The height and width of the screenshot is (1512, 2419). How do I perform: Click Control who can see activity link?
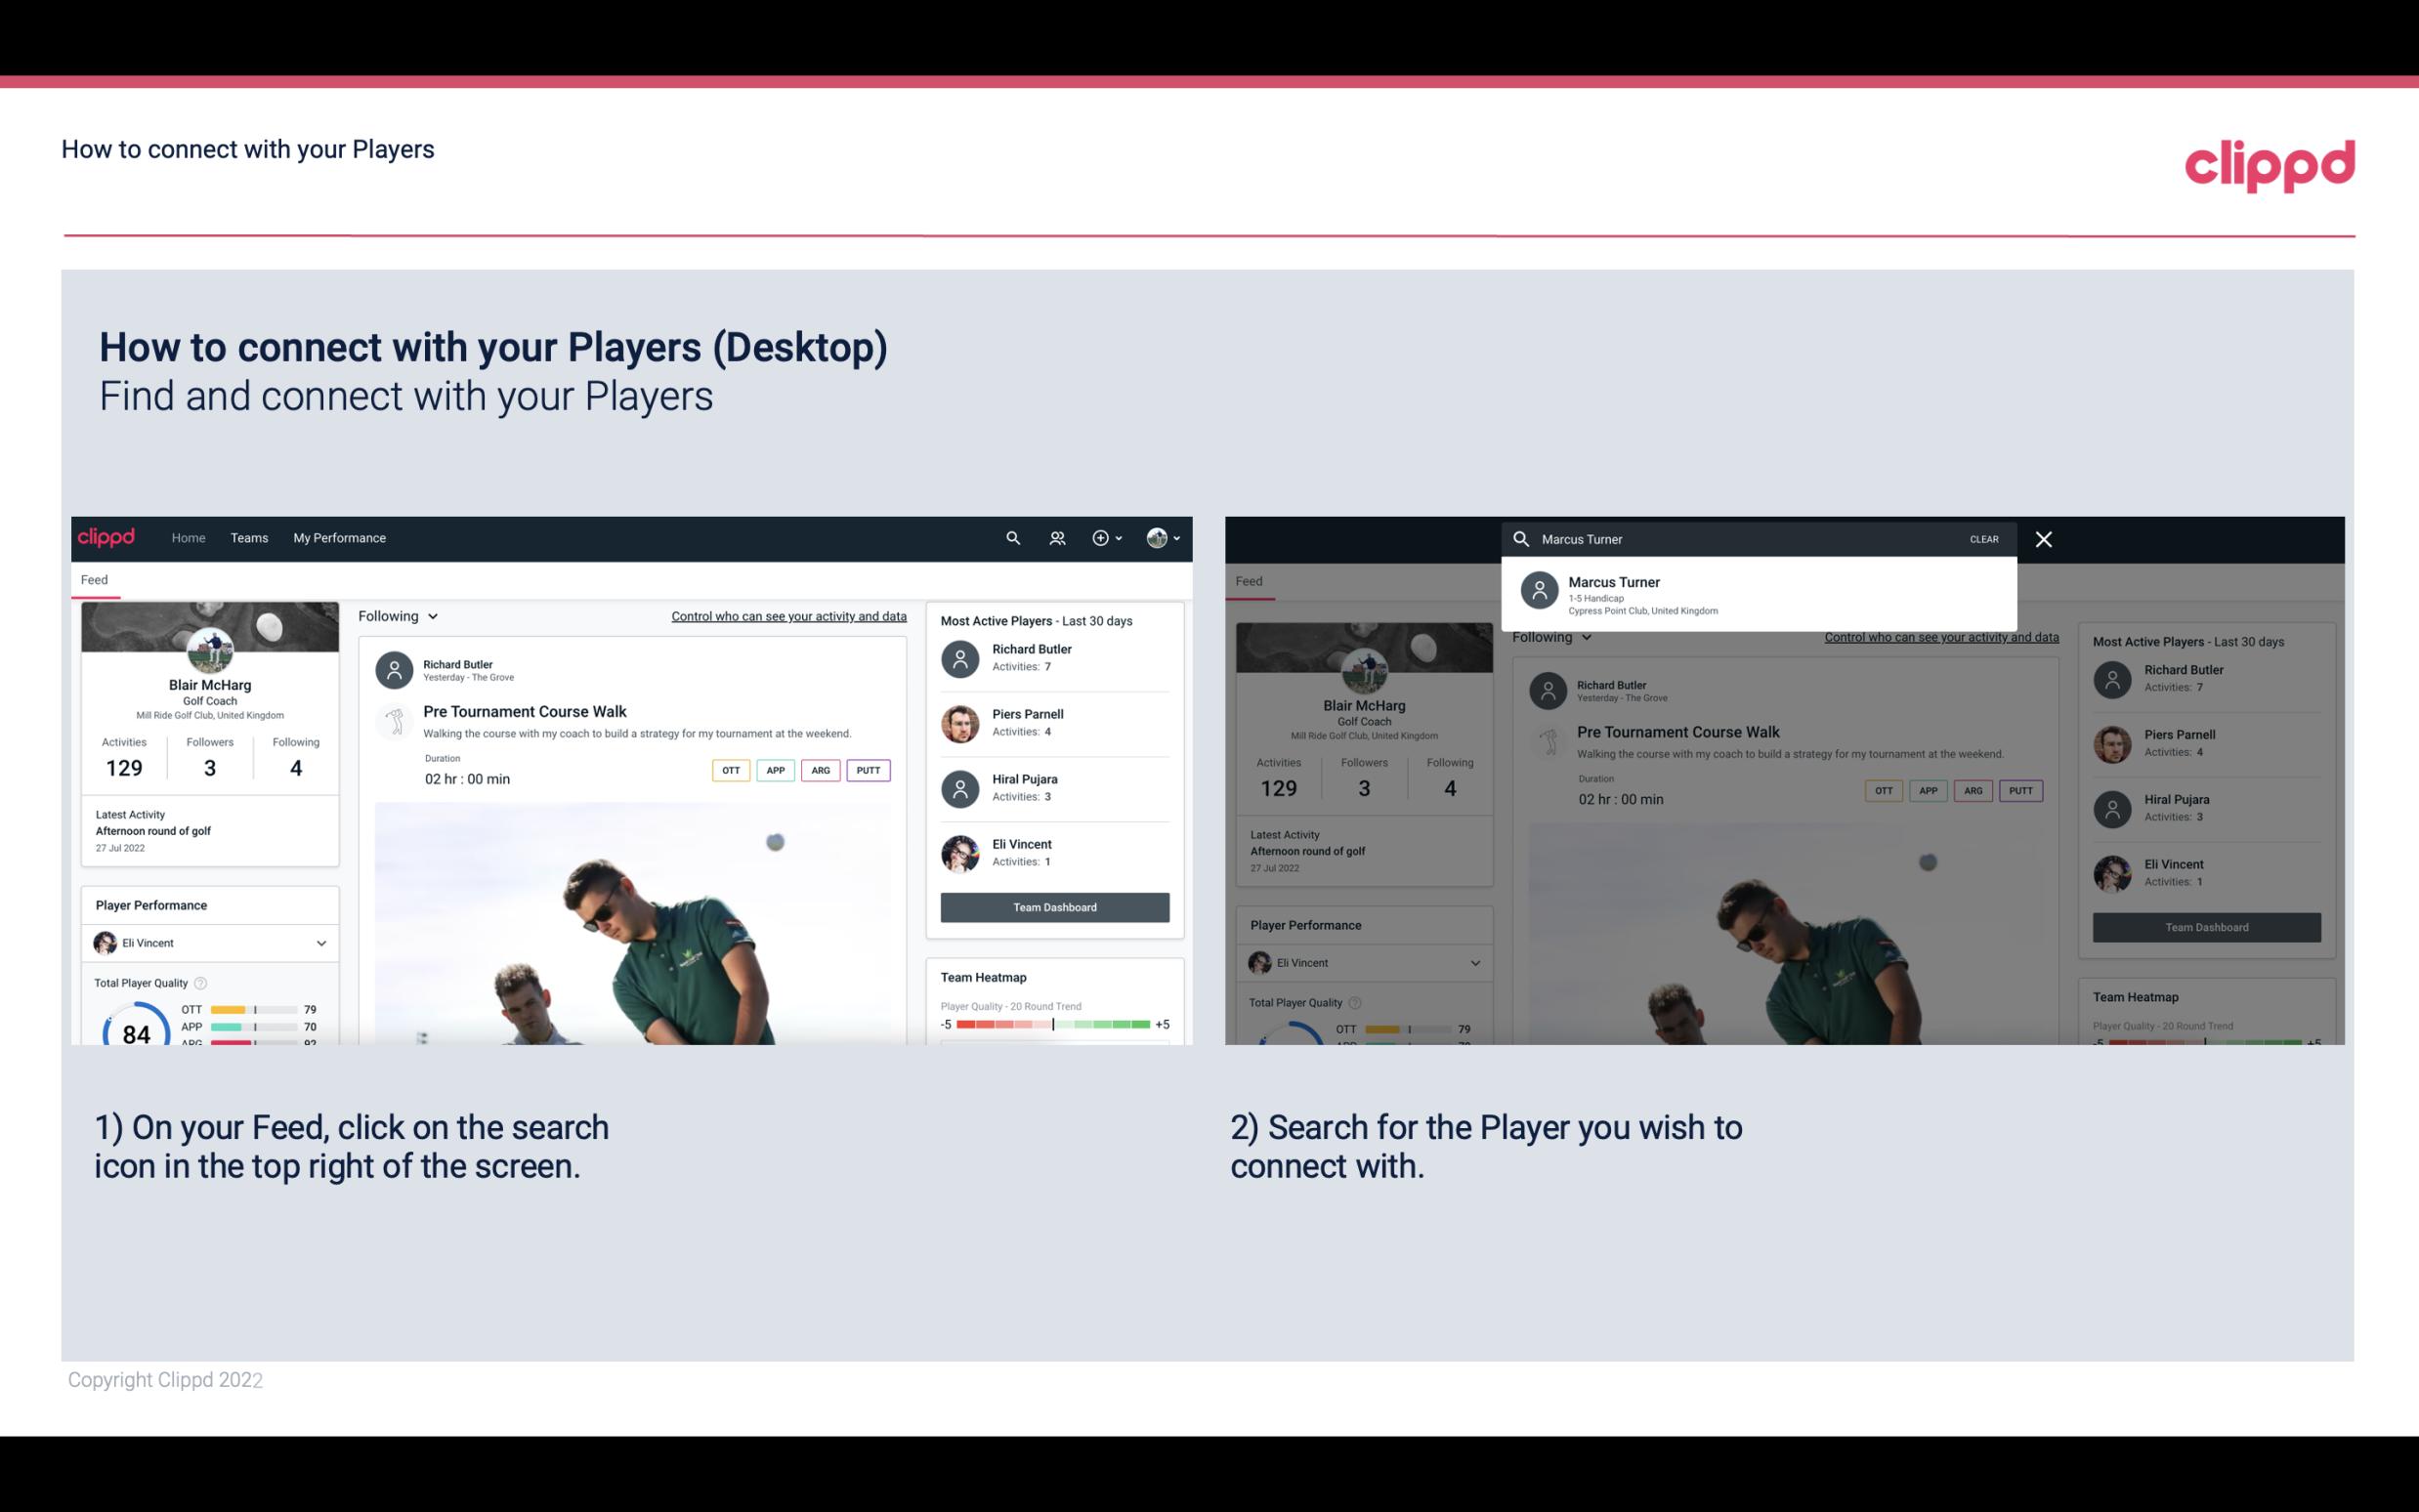pyautogui.click(x=787, y=616)
